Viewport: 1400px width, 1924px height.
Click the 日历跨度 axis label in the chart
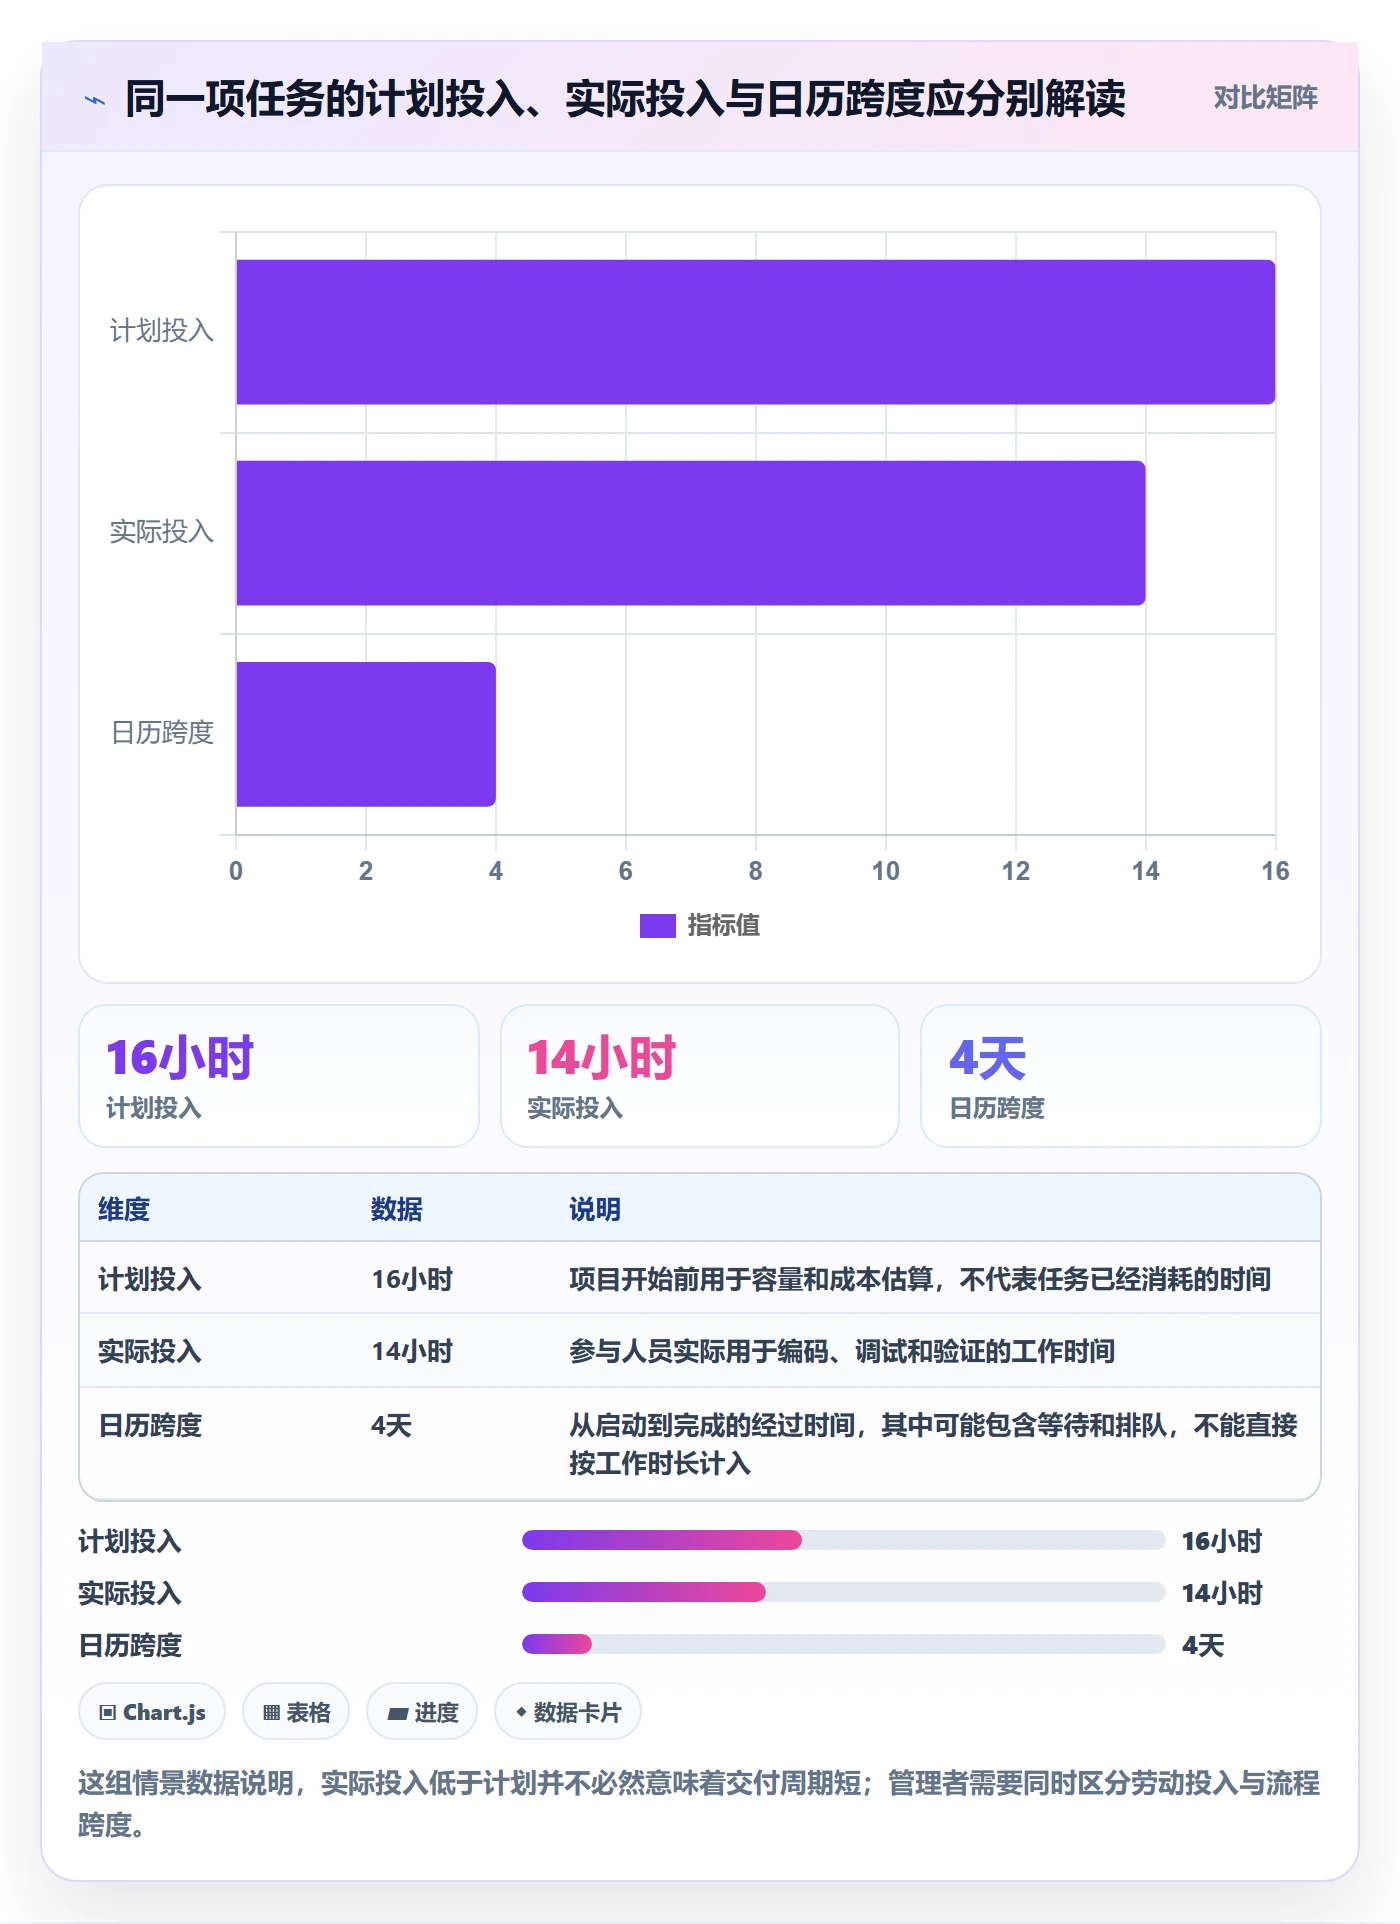coord(162,733)
